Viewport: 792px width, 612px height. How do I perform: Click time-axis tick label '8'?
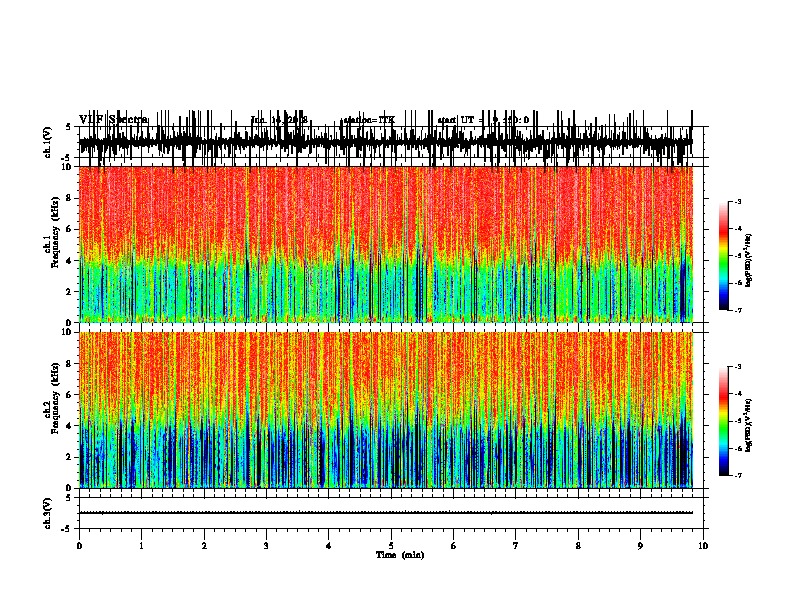tap(578, 546)
